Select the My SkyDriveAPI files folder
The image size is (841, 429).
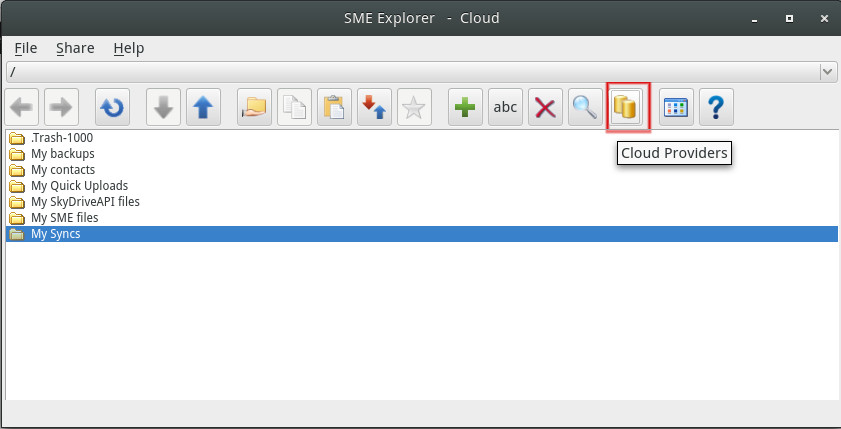click(422, 202)
